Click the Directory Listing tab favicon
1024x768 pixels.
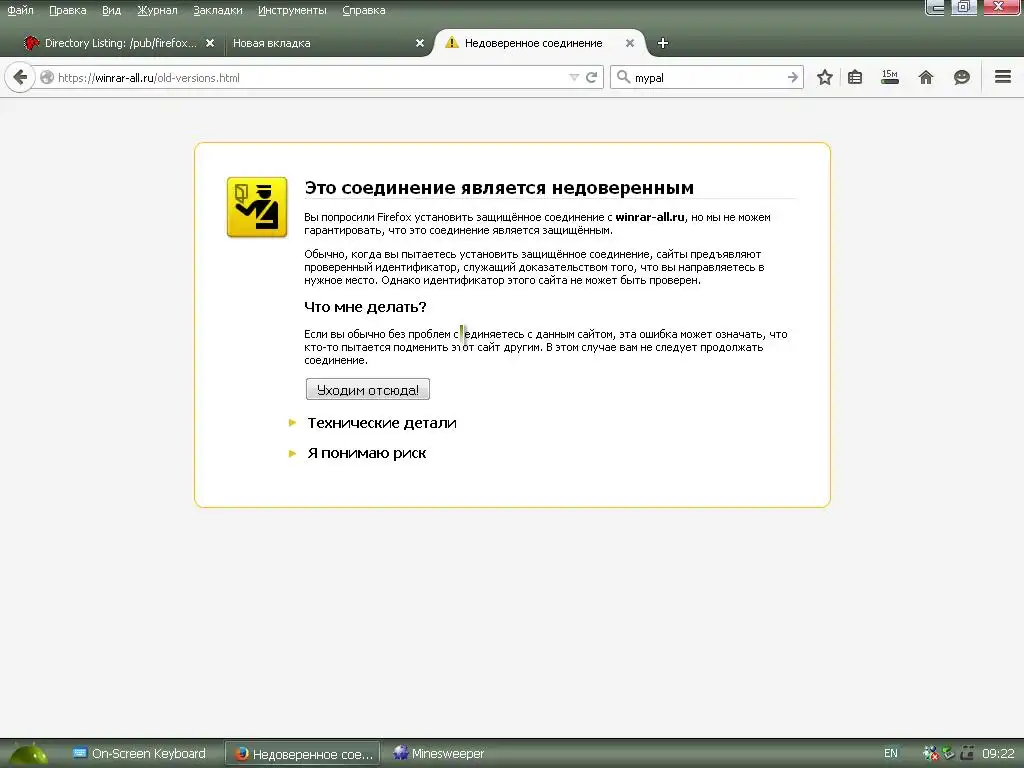[x=31, y=43]
